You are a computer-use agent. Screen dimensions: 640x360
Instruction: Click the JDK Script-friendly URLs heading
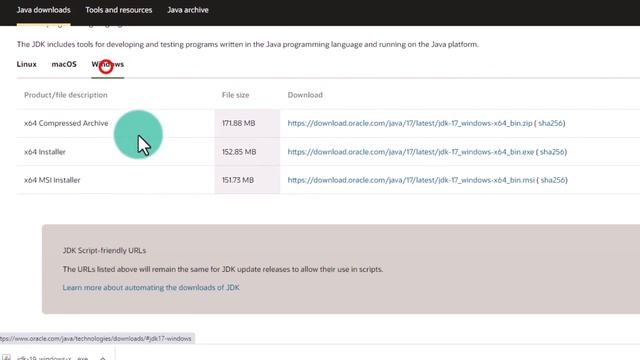pos(104,250)
